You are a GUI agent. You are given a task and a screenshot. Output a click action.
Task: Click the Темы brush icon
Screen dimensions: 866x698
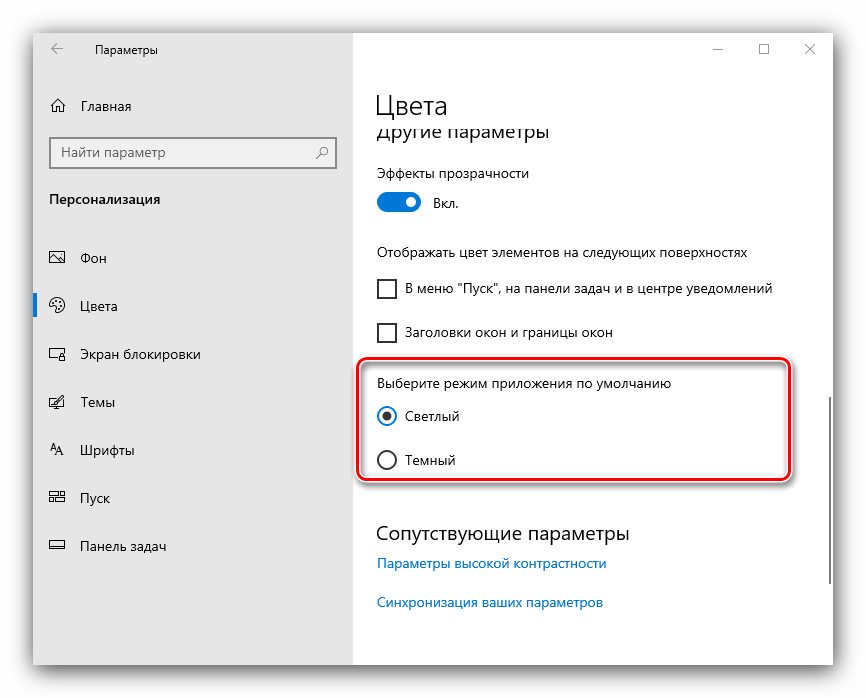click(x=57, y=402)
